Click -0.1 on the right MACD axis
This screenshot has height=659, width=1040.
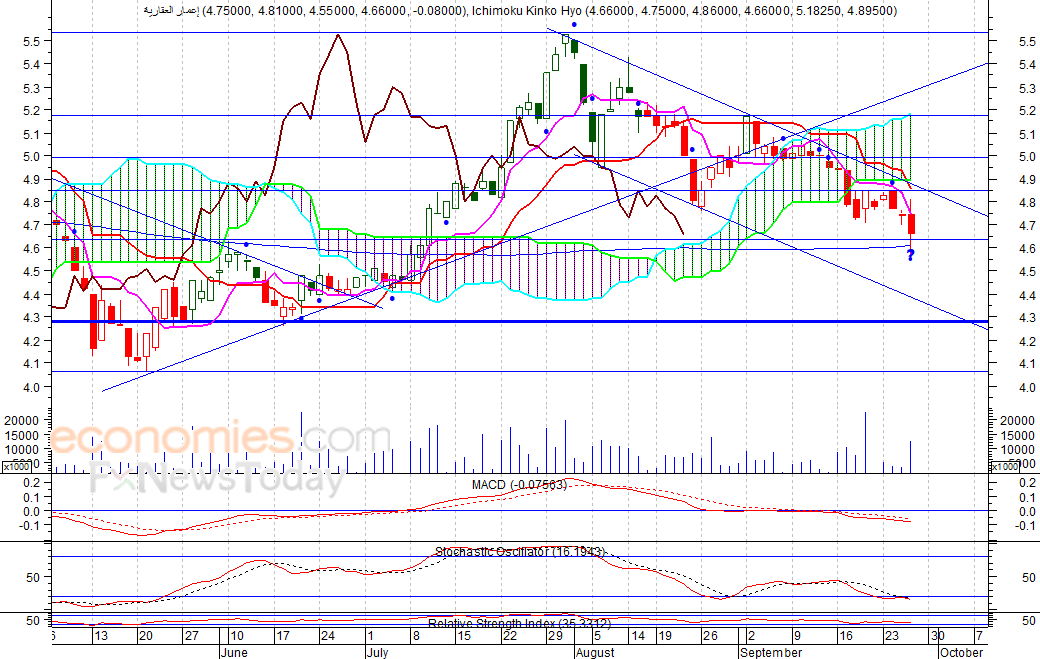[1025, 526]
